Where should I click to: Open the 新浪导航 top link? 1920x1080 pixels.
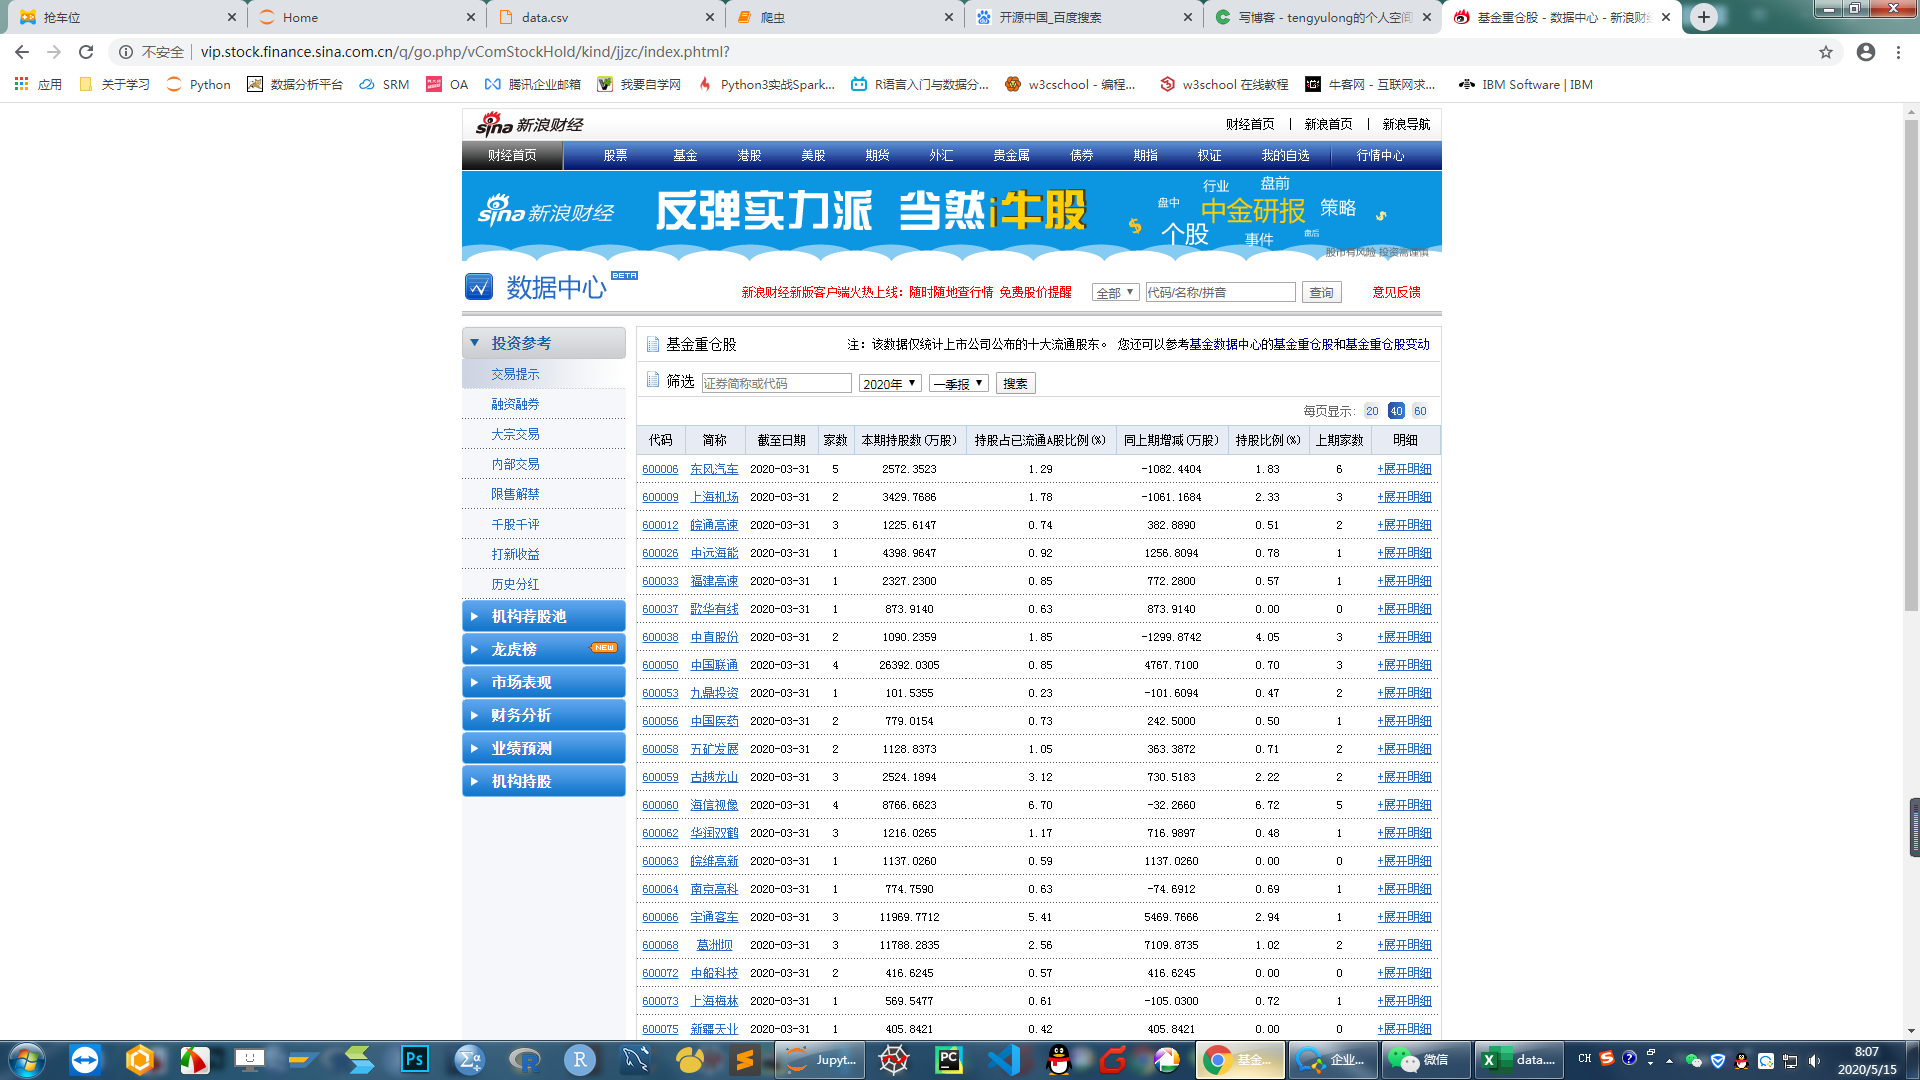point(1406,124)
